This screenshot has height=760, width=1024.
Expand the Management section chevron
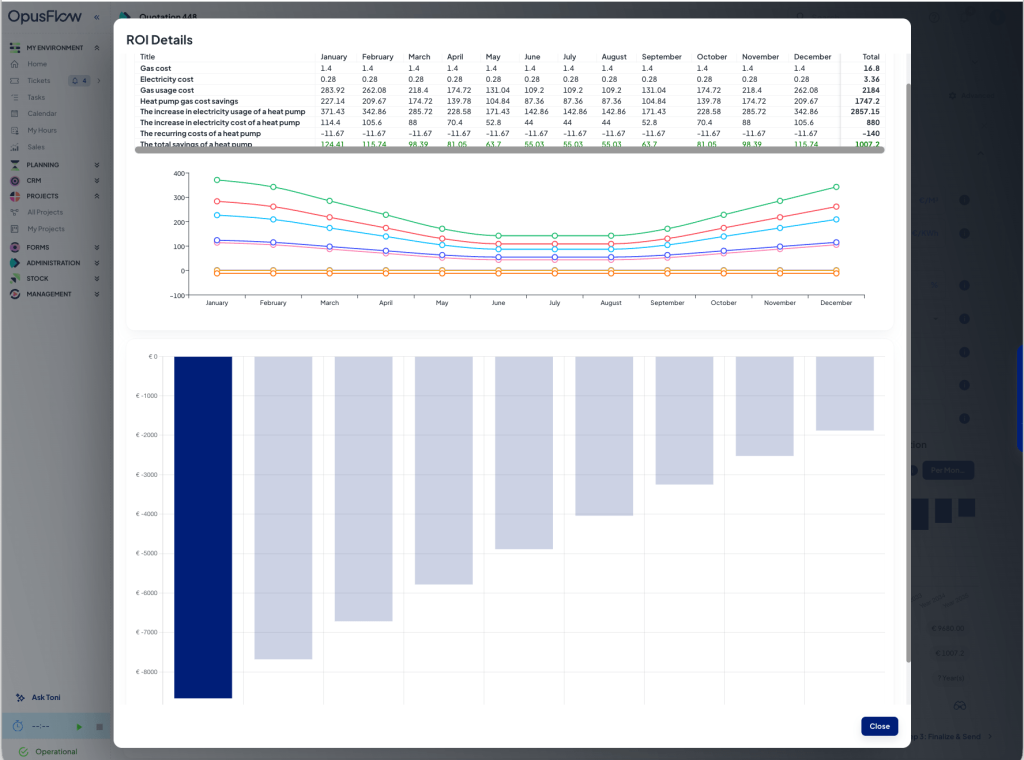pos(97,294)
